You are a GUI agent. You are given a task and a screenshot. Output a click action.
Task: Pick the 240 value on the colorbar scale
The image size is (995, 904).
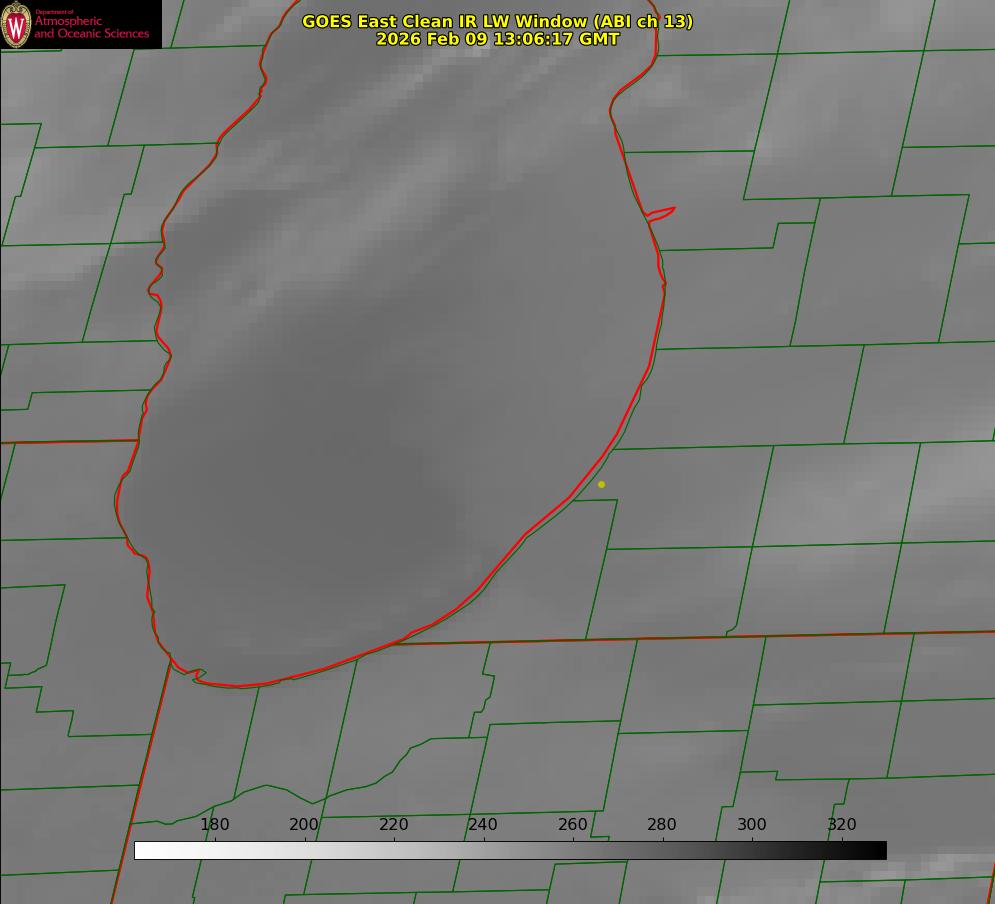tap(483, 824)
